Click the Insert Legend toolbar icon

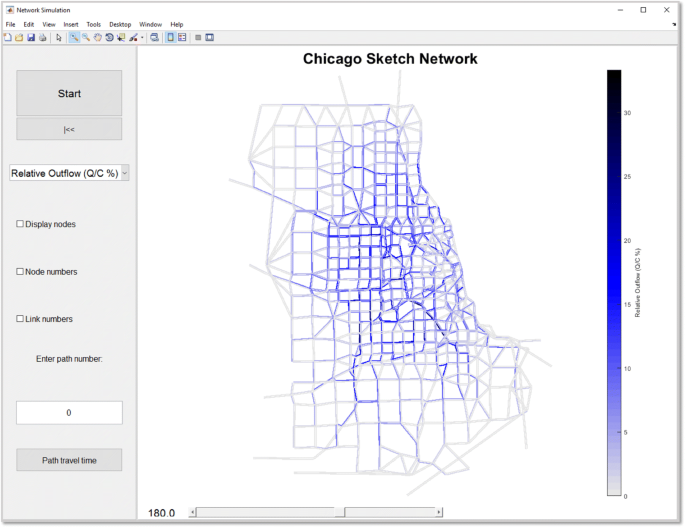[182, 38]
